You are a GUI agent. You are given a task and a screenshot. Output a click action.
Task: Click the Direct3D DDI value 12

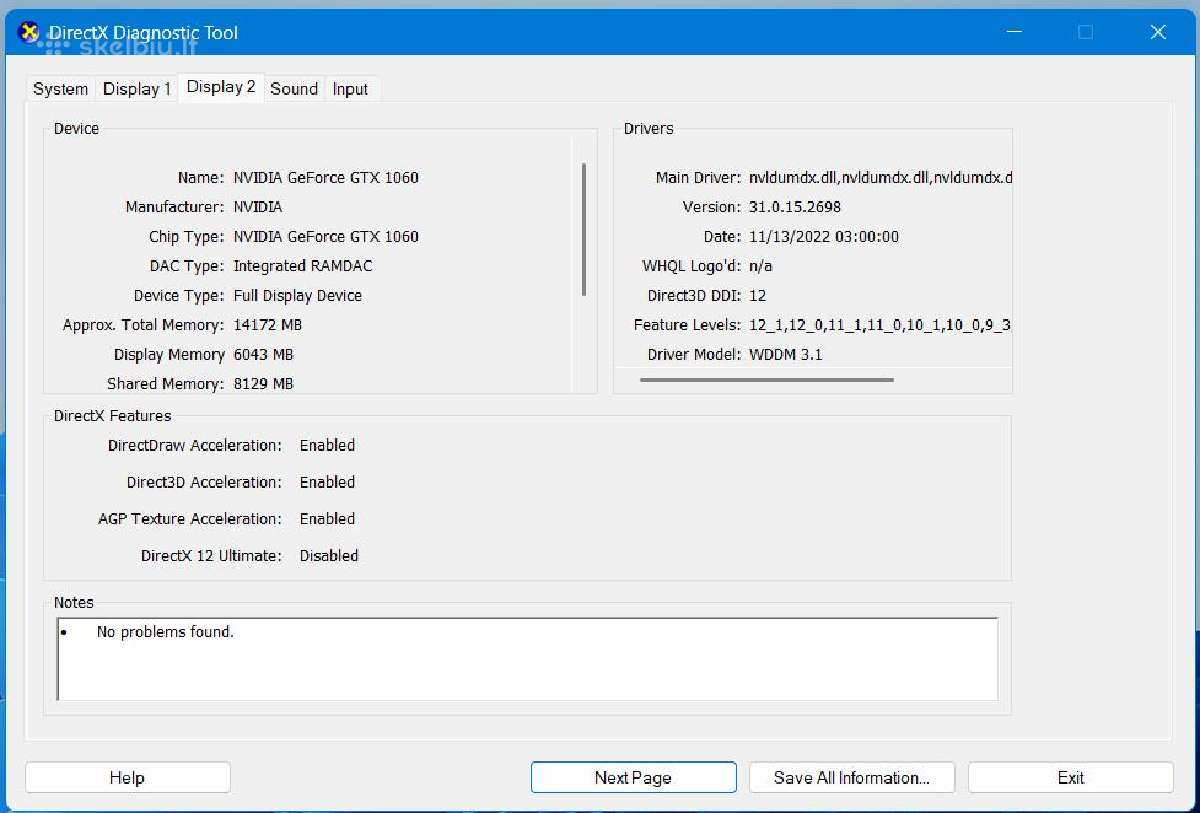757,296
